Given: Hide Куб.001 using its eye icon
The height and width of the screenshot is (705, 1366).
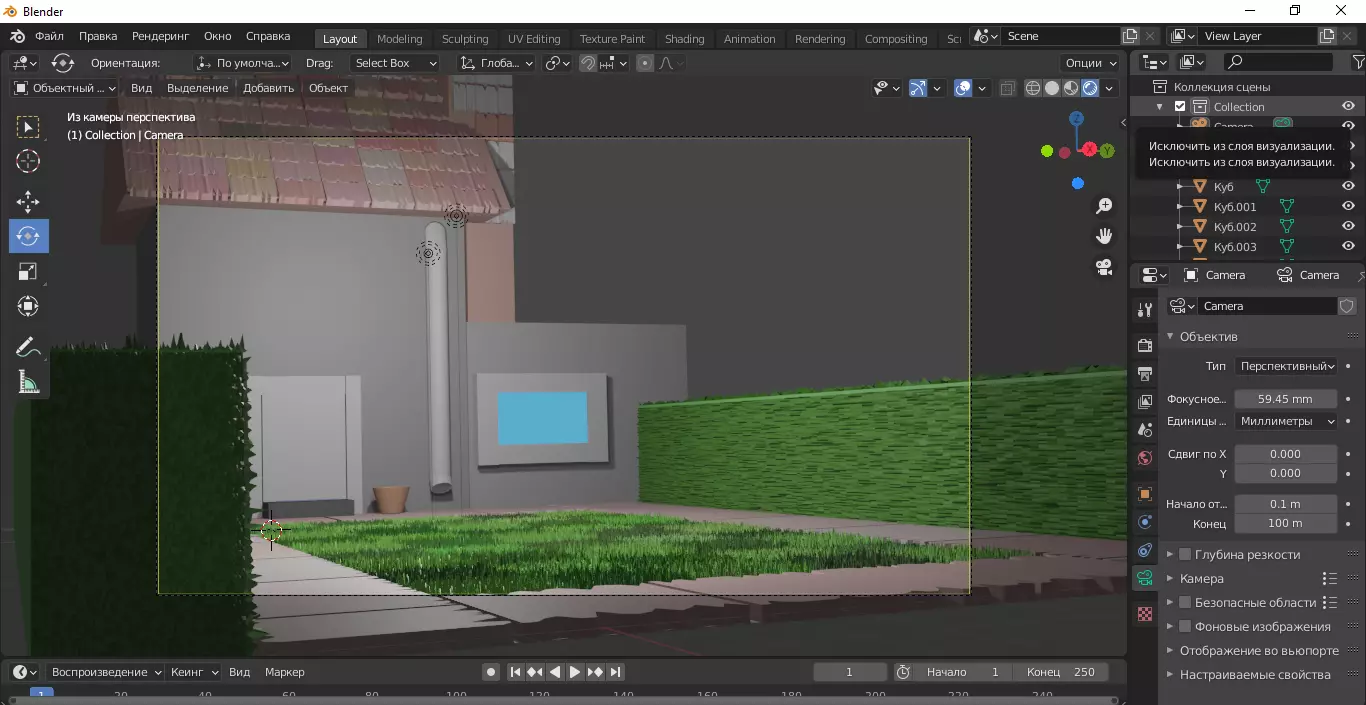Looking at the screenshot, I should (x=1348, y=206).
